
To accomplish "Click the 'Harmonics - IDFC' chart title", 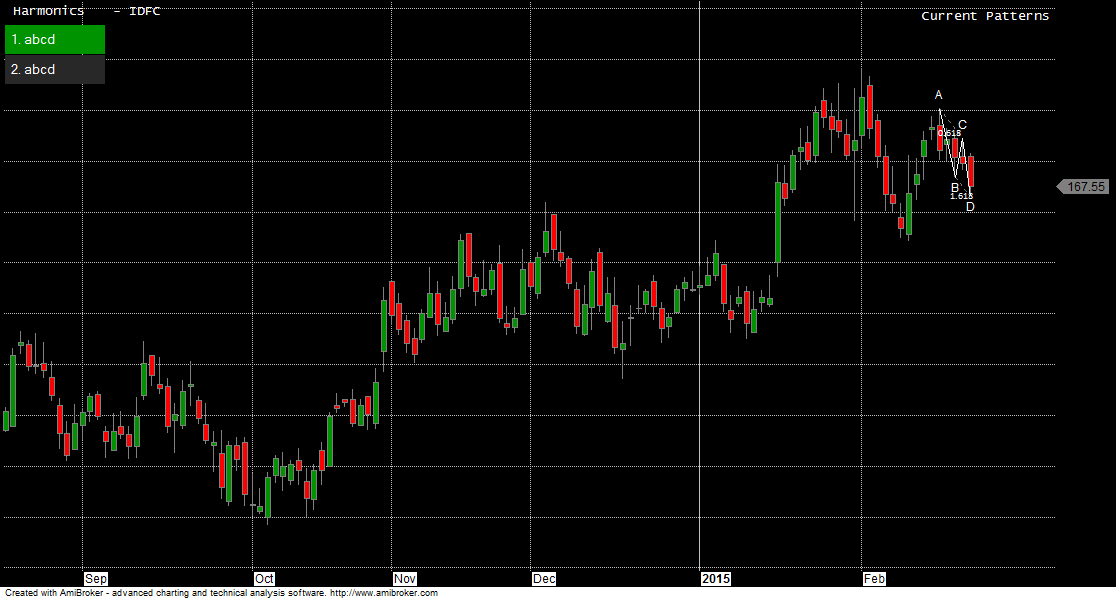I will pos(86,11).
